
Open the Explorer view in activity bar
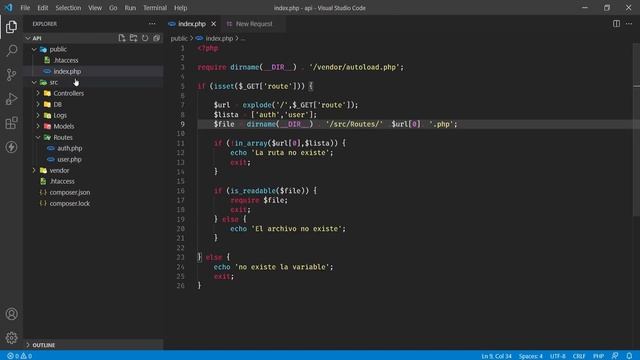click(x=11, y=27)
